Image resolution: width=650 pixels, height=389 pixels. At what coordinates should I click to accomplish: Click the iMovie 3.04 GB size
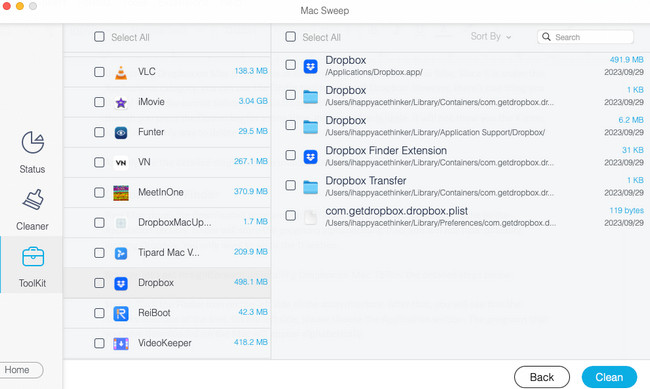click(253, 101)
